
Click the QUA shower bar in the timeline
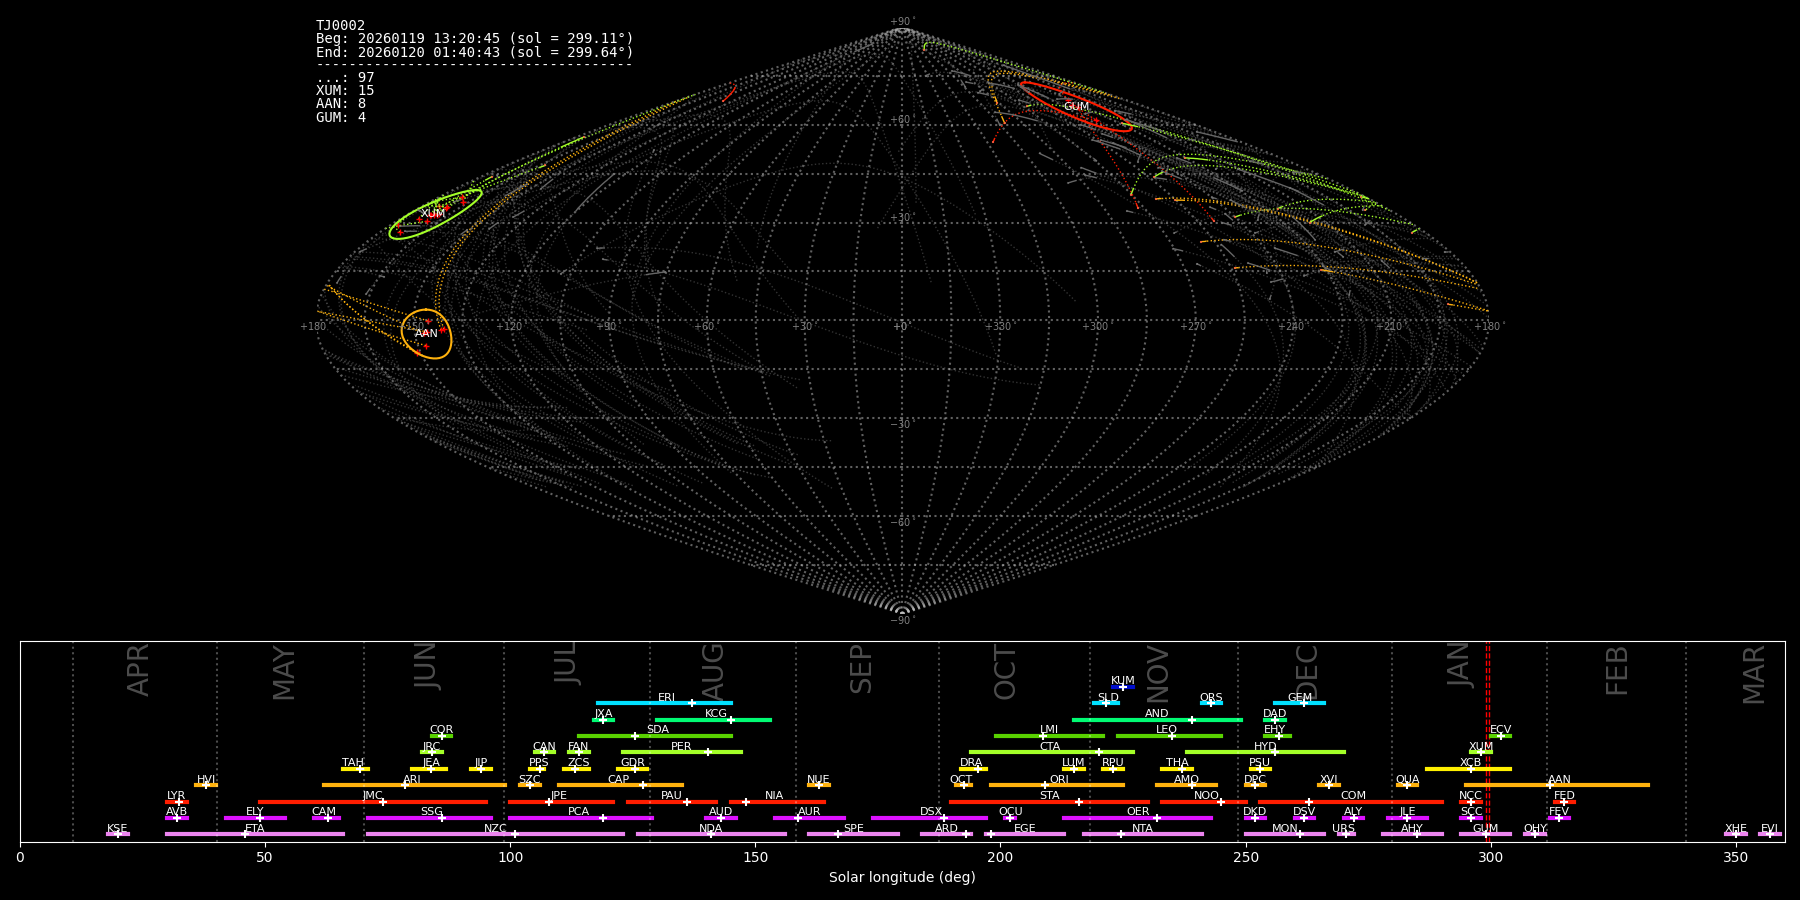pos(1407,785)
